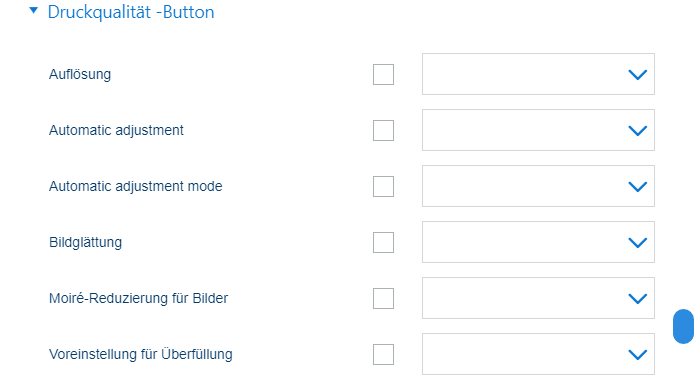Click the Moiré-Reduzierung für Bilder label
The image size is (696, 379).
click(138, 298)
